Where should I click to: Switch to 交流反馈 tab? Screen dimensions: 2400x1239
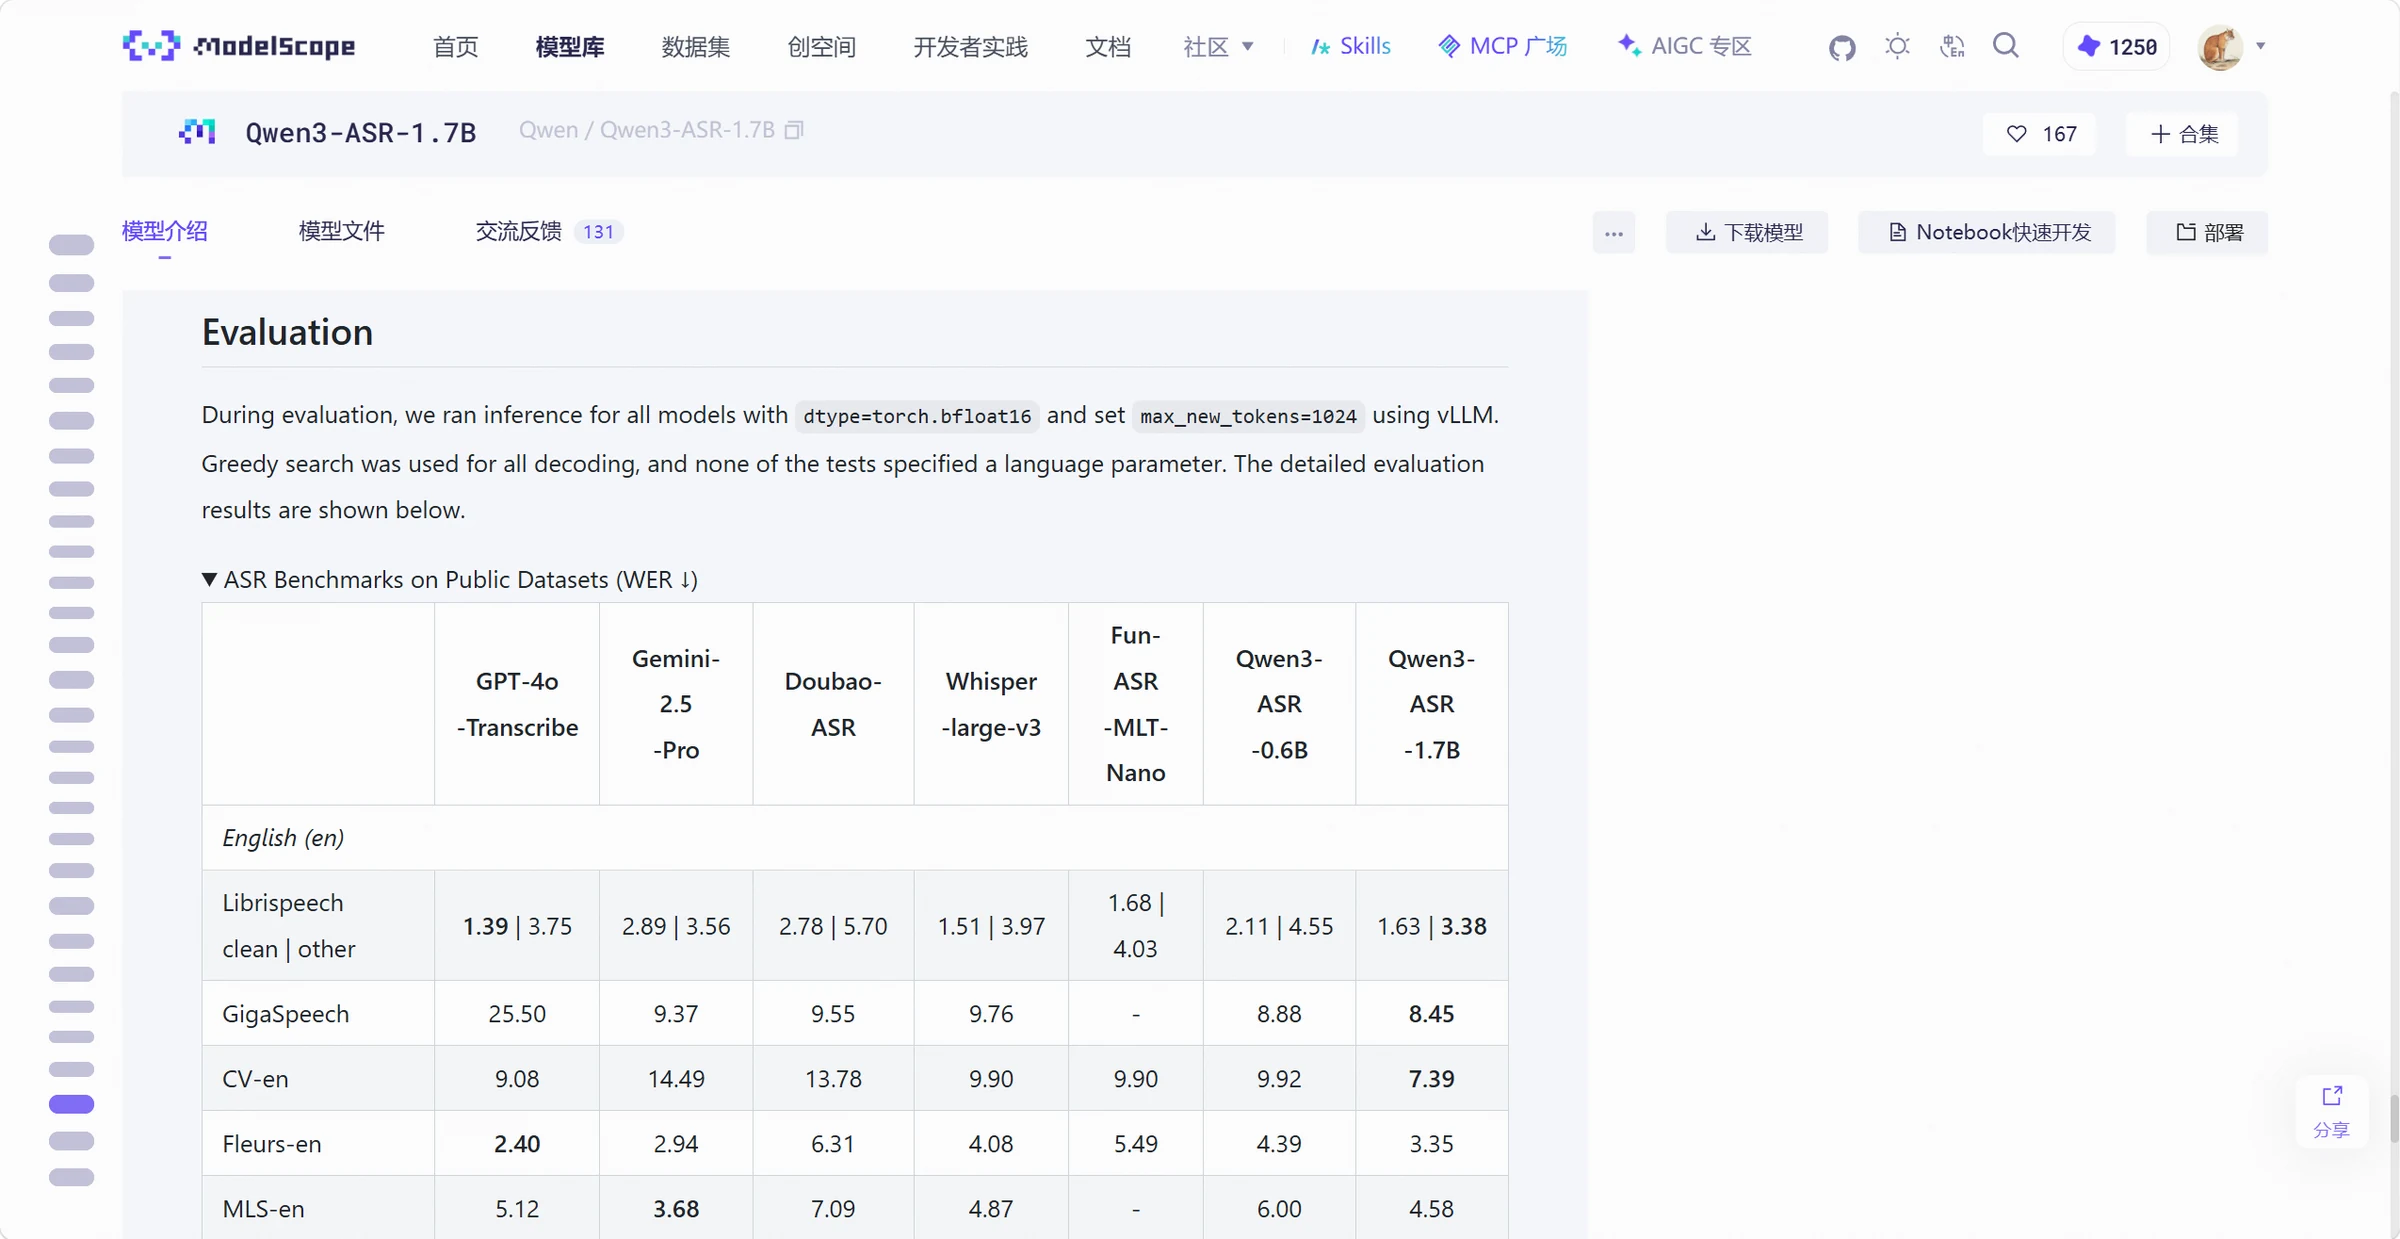pos(518,232)
